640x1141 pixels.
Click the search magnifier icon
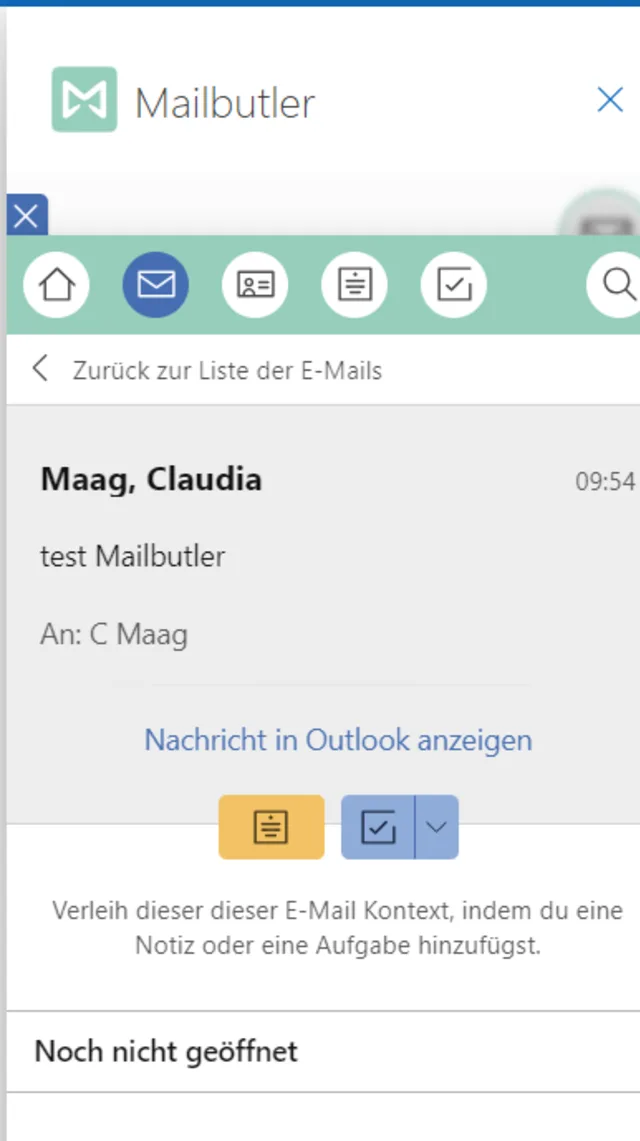[618, 285]
